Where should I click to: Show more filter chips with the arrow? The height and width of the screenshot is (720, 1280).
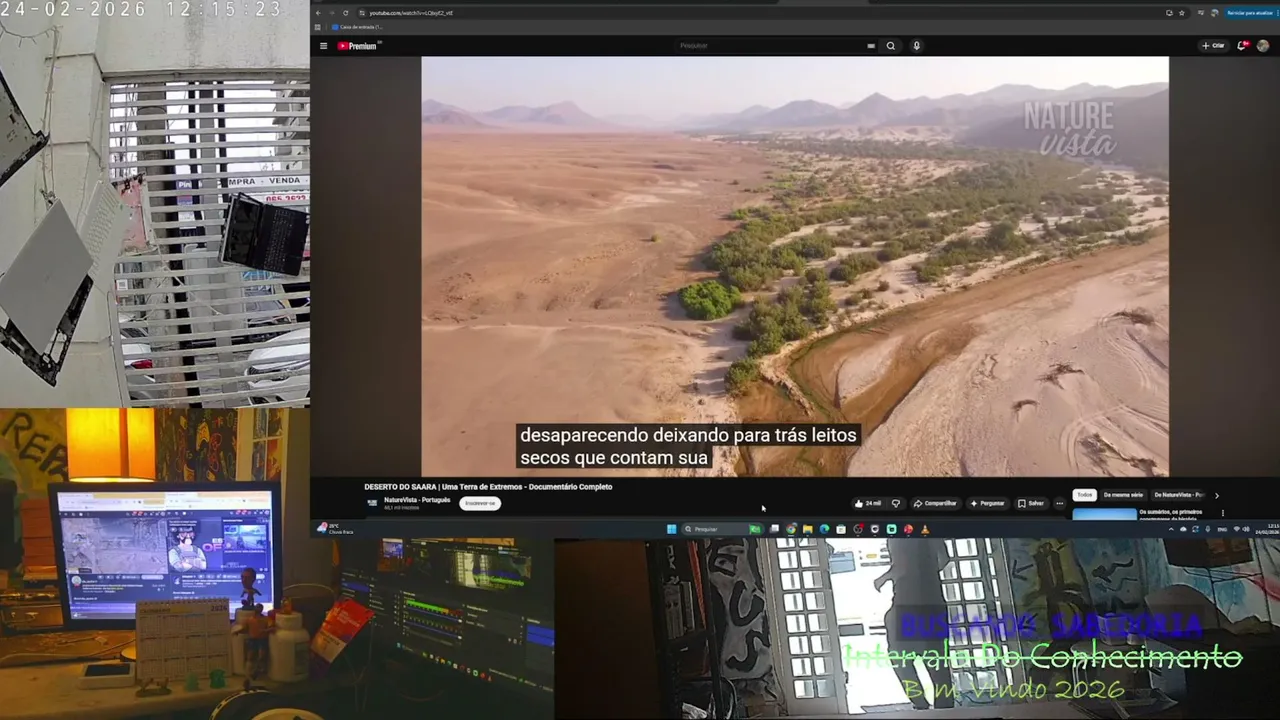tap(1217, 495)
